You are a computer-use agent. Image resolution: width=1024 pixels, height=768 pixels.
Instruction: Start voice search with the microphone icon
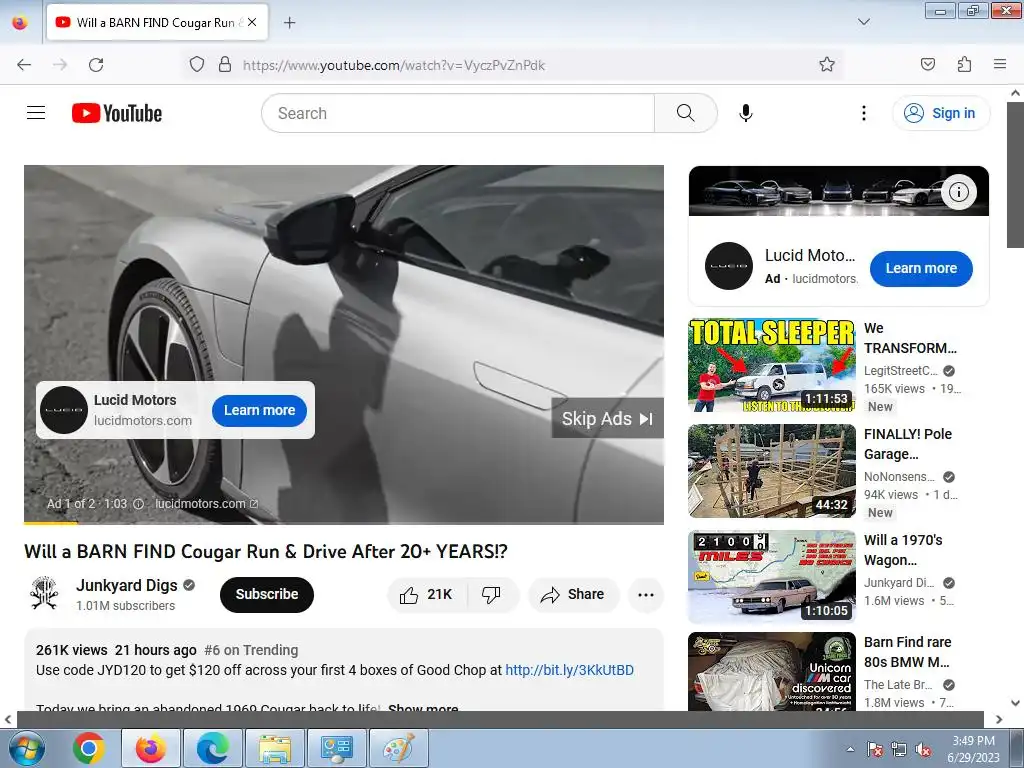tap(746, 113)
